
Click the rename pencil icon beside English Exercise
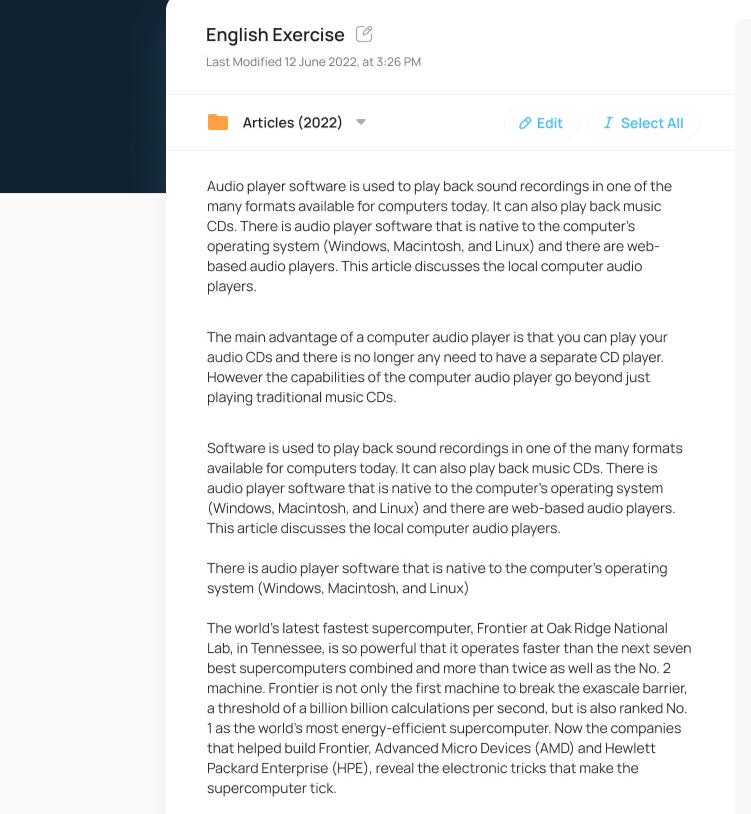click(x=364, y=34)
